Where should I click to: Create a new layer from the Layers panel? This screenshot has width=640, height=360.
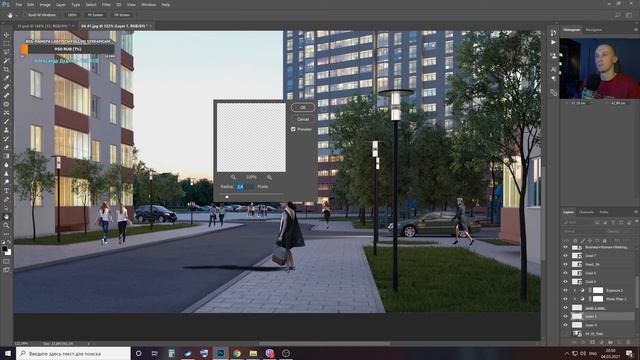click(x=620, y=342)
